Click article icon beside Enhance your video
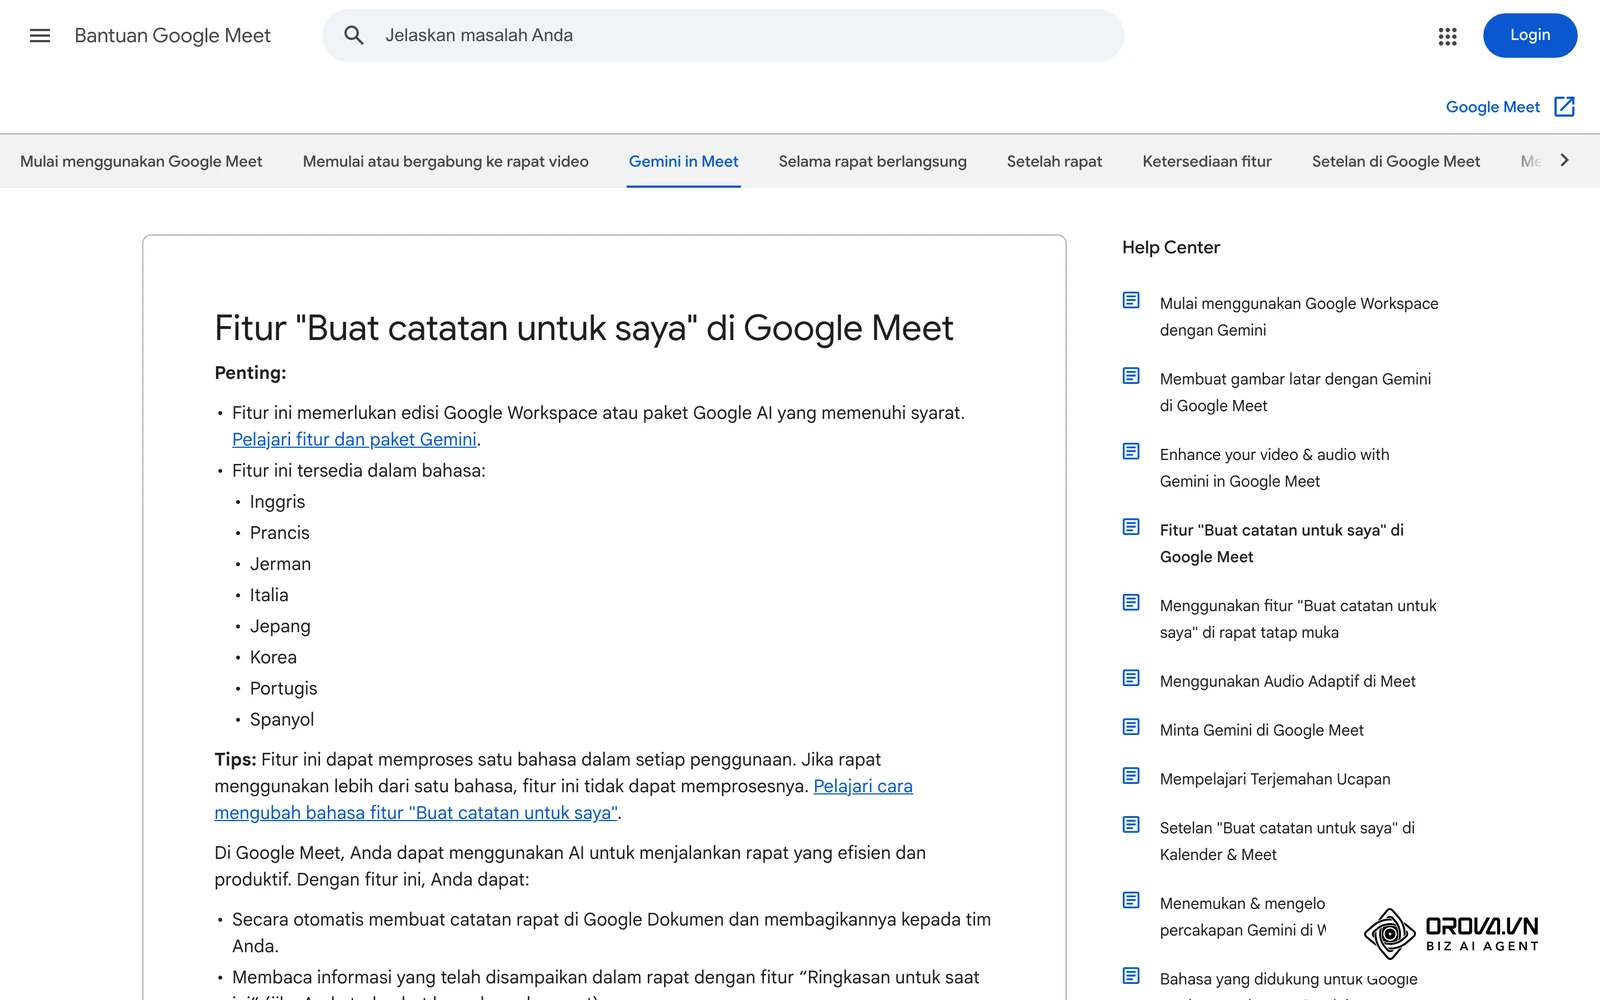 (1131, 451)
